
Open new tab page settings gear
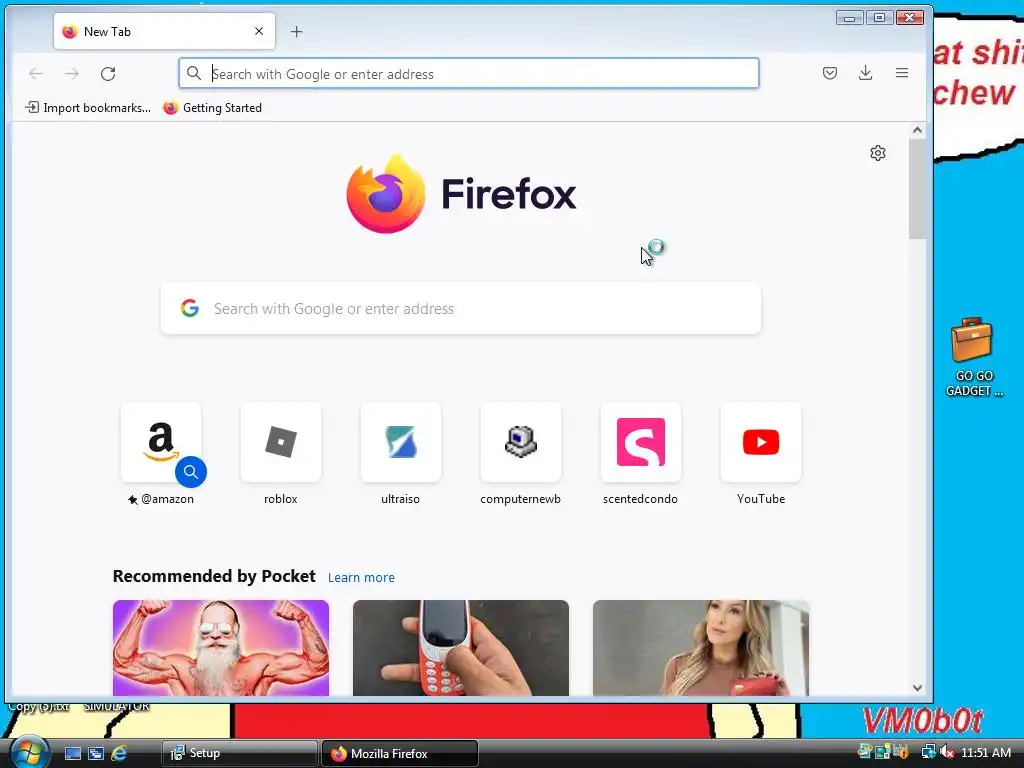click(878, 153)
